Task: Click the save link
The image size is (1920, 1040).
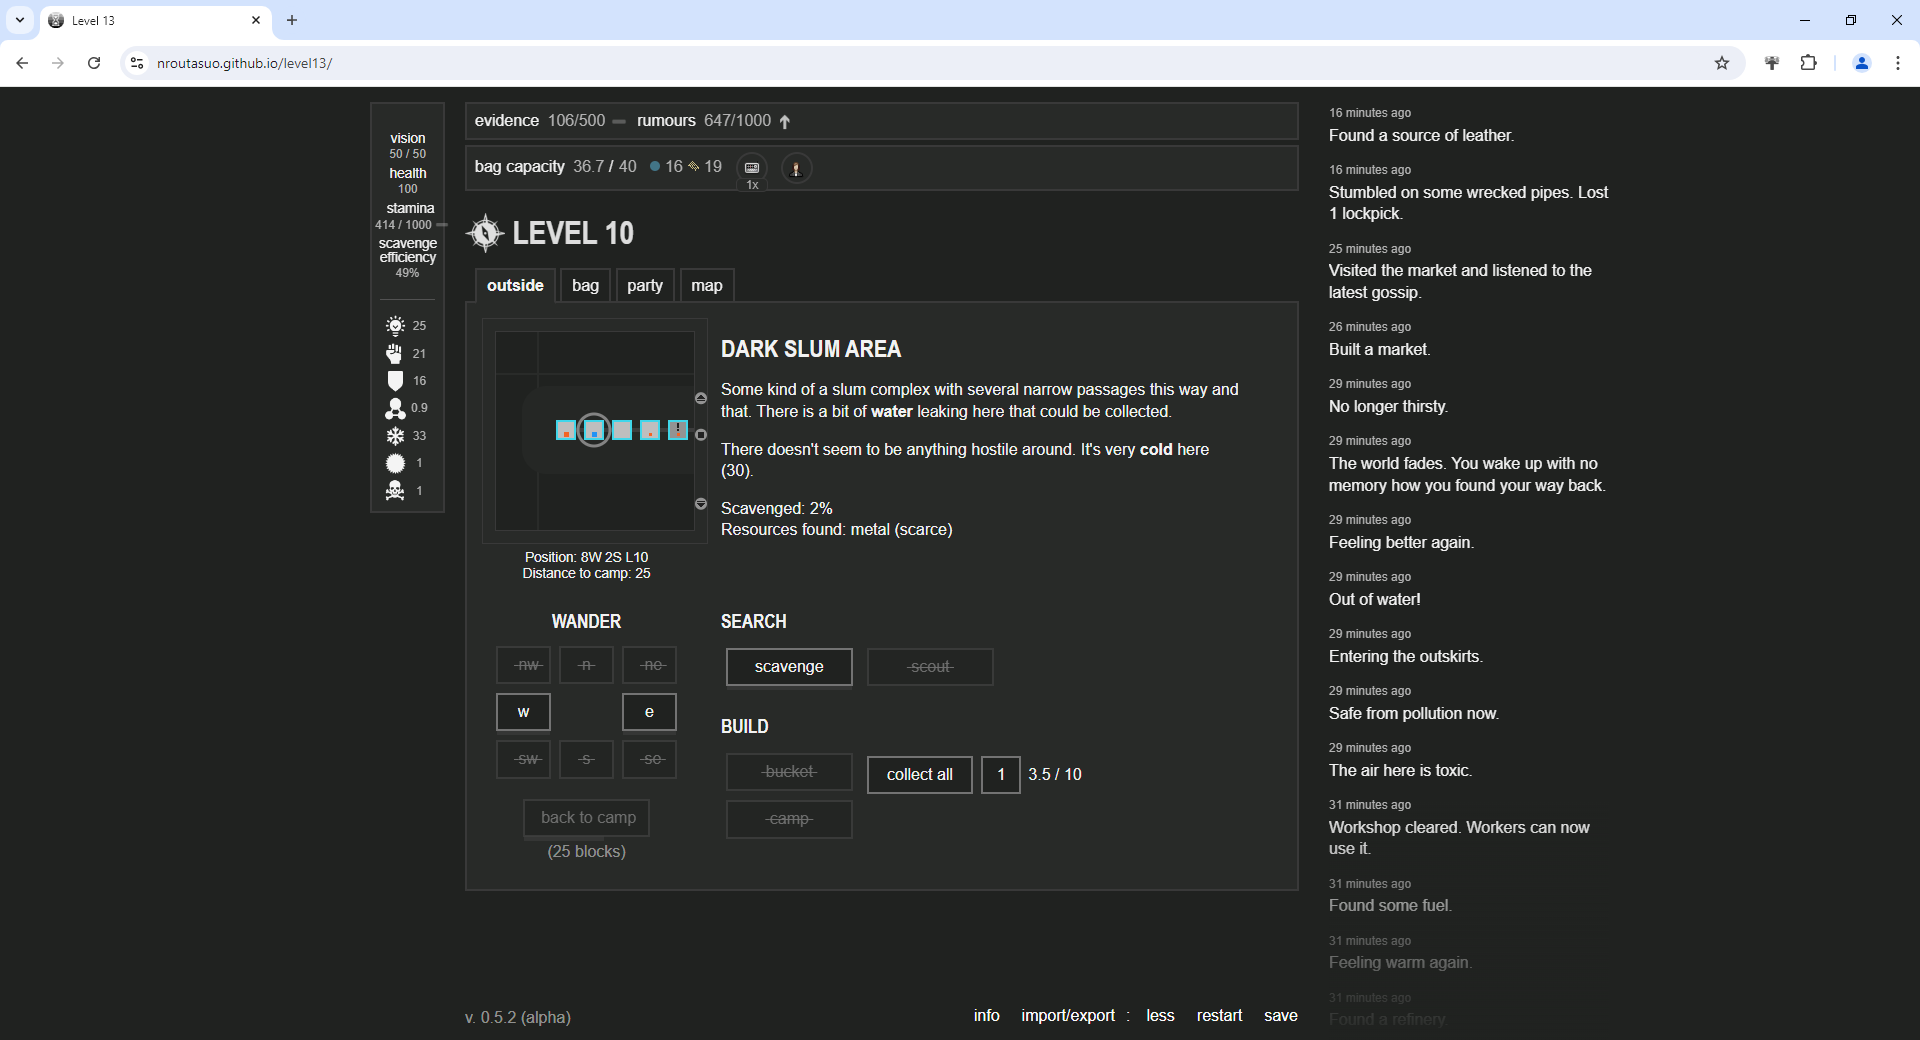Action: [x=1281, y=1016]
